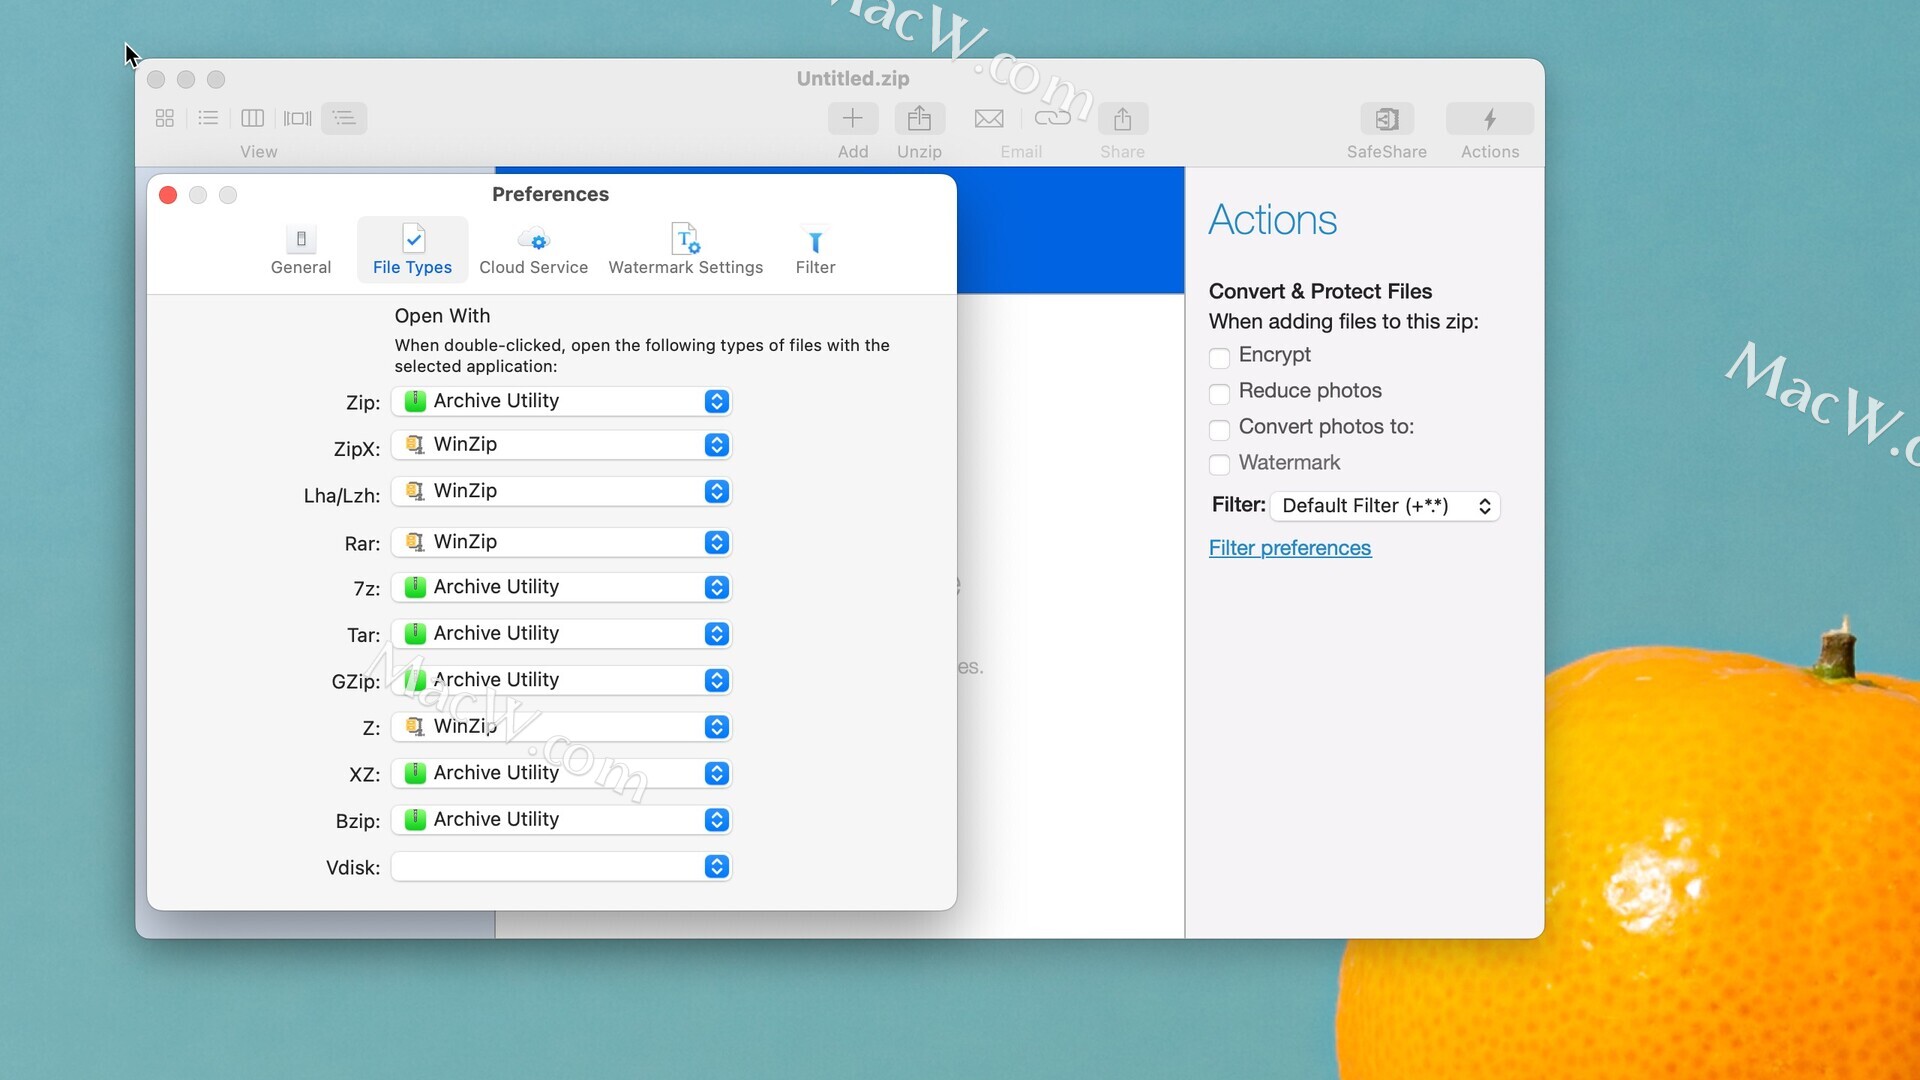1920x1080 pixels.
Task: Open the Default Filter dropdown
Action: tap(1385, 506)
